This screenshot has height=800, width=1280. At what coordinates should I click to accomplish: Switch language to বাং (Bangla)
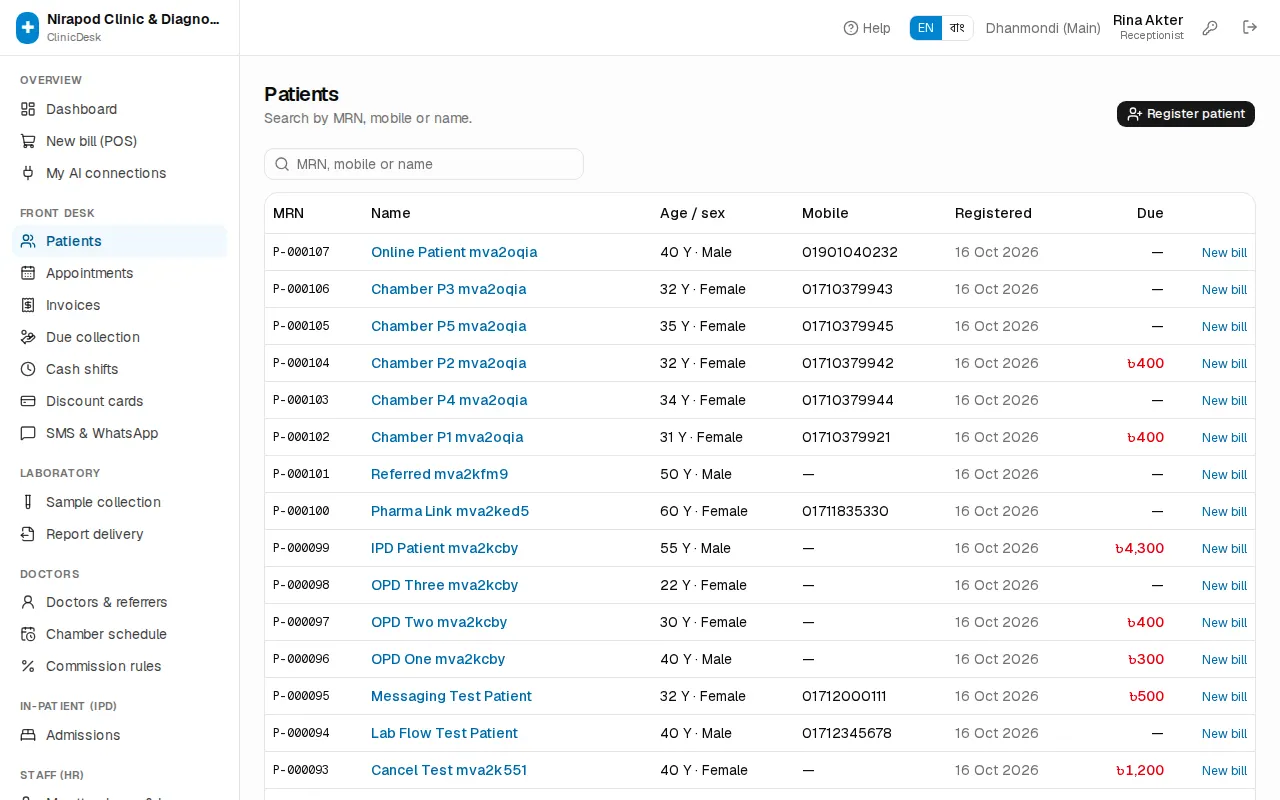957,28
